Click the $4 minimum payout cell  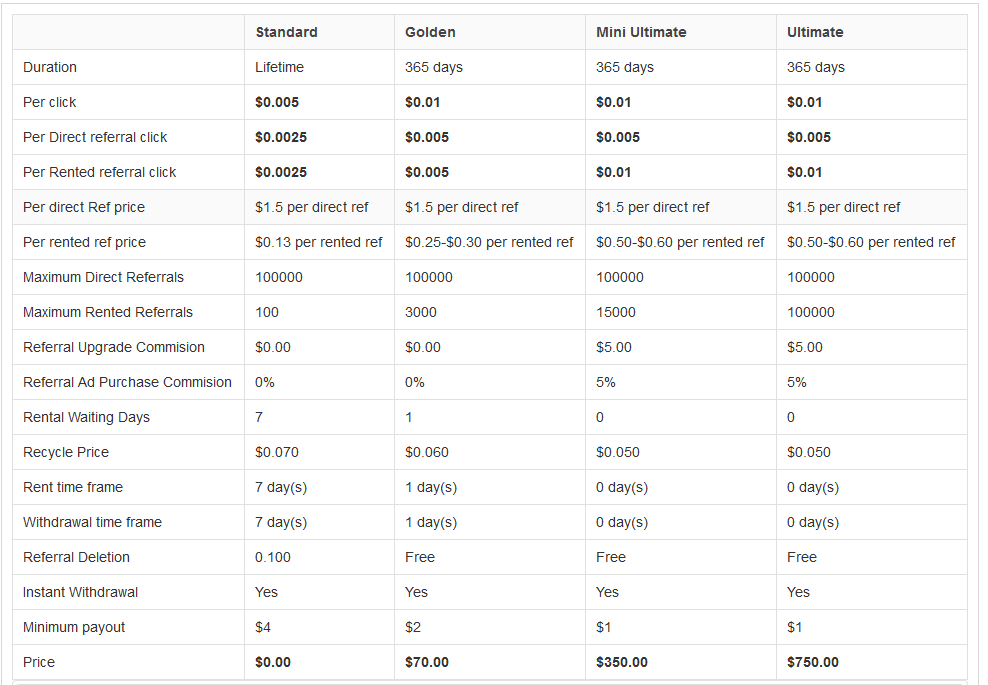tap(263, 627)
